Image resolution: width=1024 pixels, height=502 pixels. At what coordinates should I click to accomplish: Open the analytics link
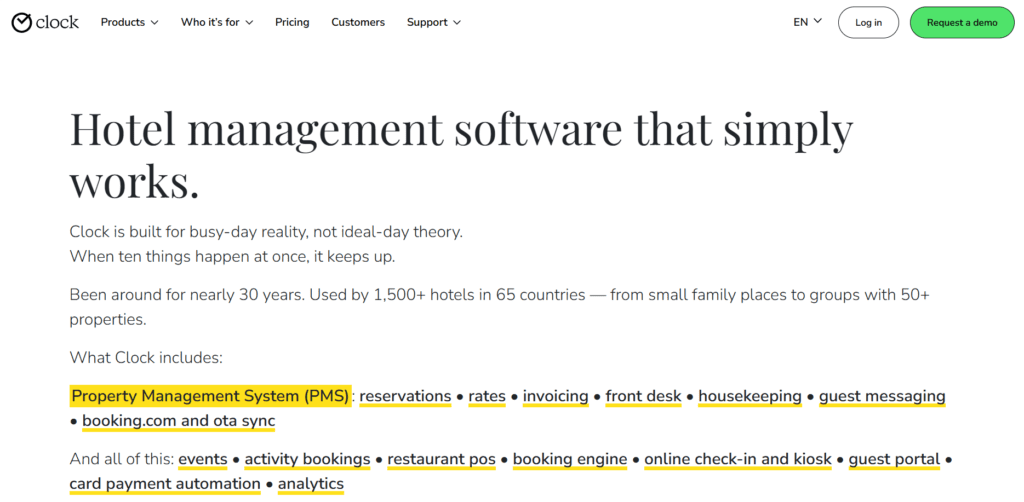pos(311,484)
